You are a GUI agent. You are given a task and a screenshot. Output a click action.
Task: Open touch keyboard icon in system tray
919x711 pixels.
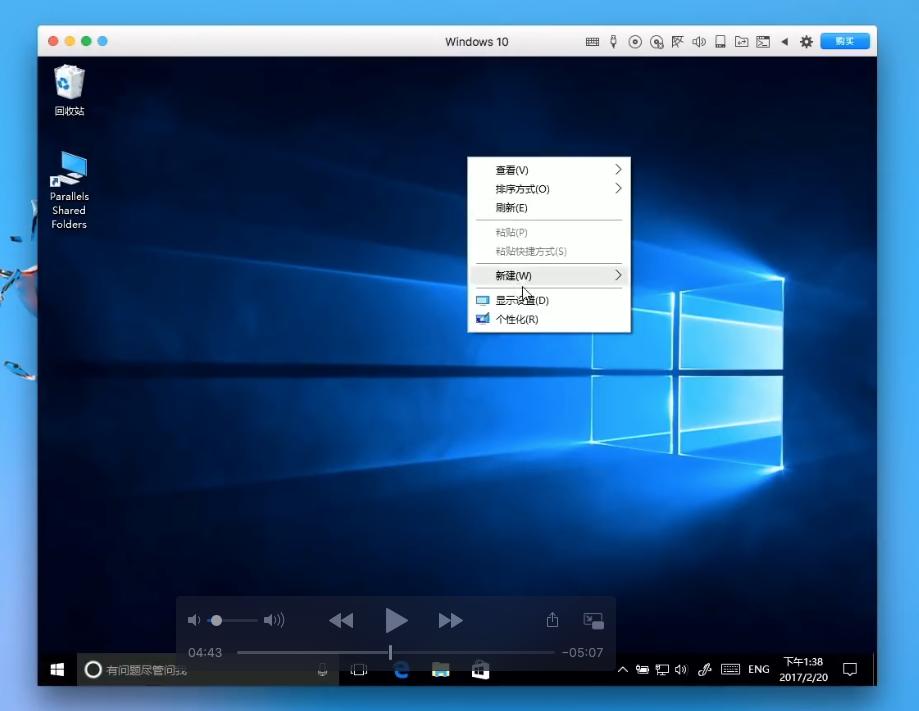point(730,669)
